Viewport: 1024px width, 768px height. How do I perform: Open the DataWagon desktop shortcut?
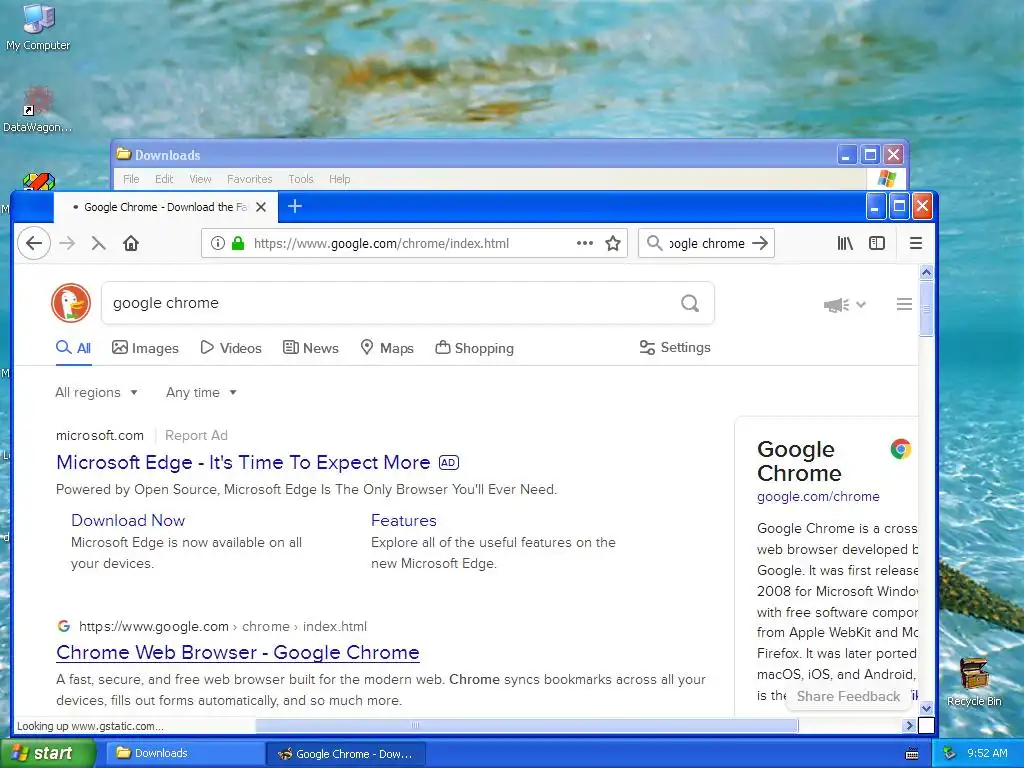[37, 110]
